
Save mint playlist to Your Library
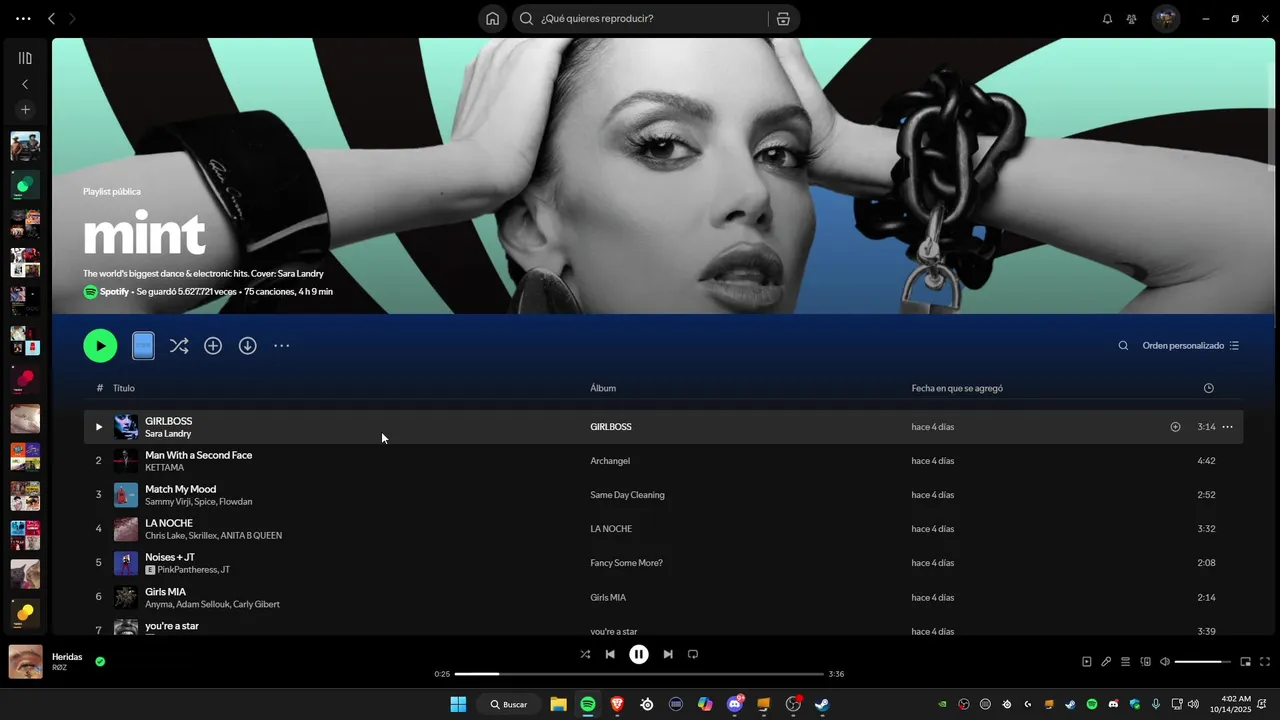coord(213,346)
